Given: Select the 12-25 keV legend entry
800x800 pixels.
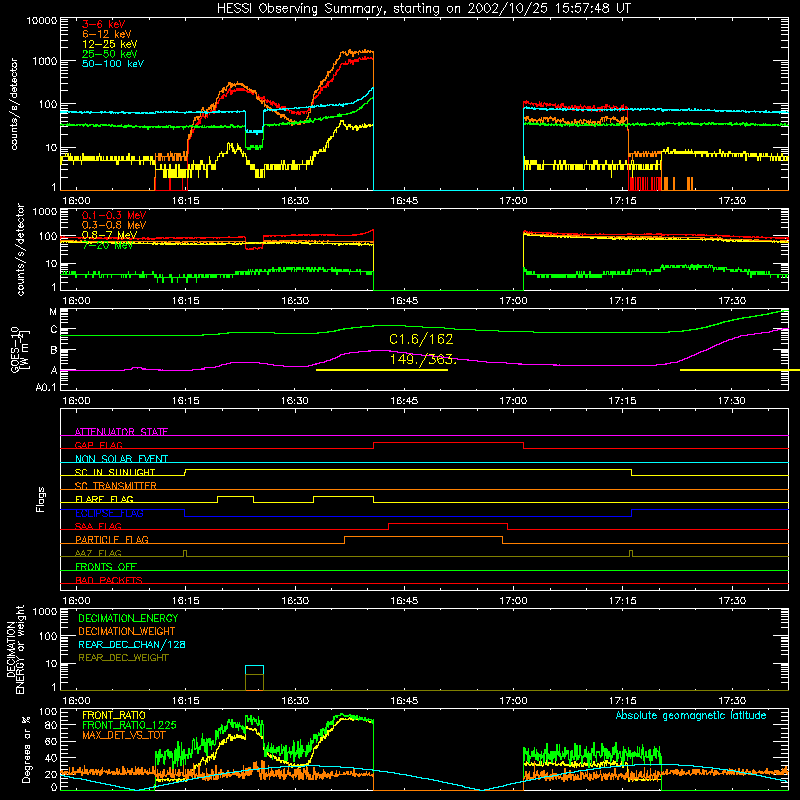Looking at the screenshot, I should point(109,44).
